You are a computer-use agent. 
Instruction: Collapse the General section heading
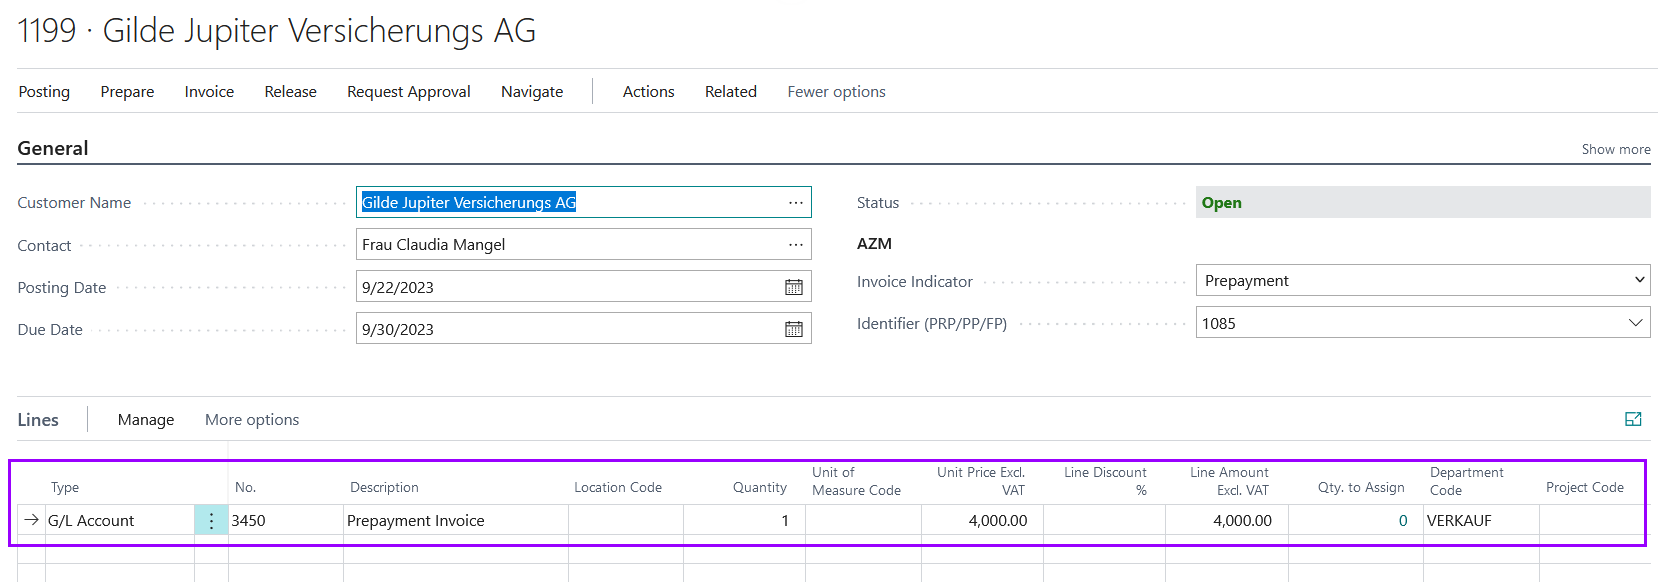click(53, 148)
